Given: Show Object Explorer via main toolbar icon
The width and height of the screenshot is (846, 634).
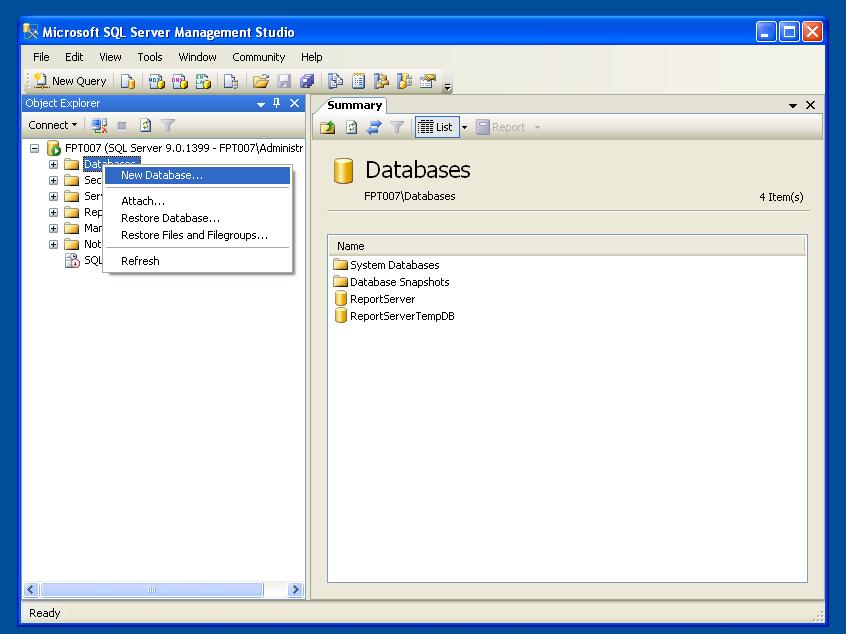Looking at the screenshot, I should (x=381, y=81).
